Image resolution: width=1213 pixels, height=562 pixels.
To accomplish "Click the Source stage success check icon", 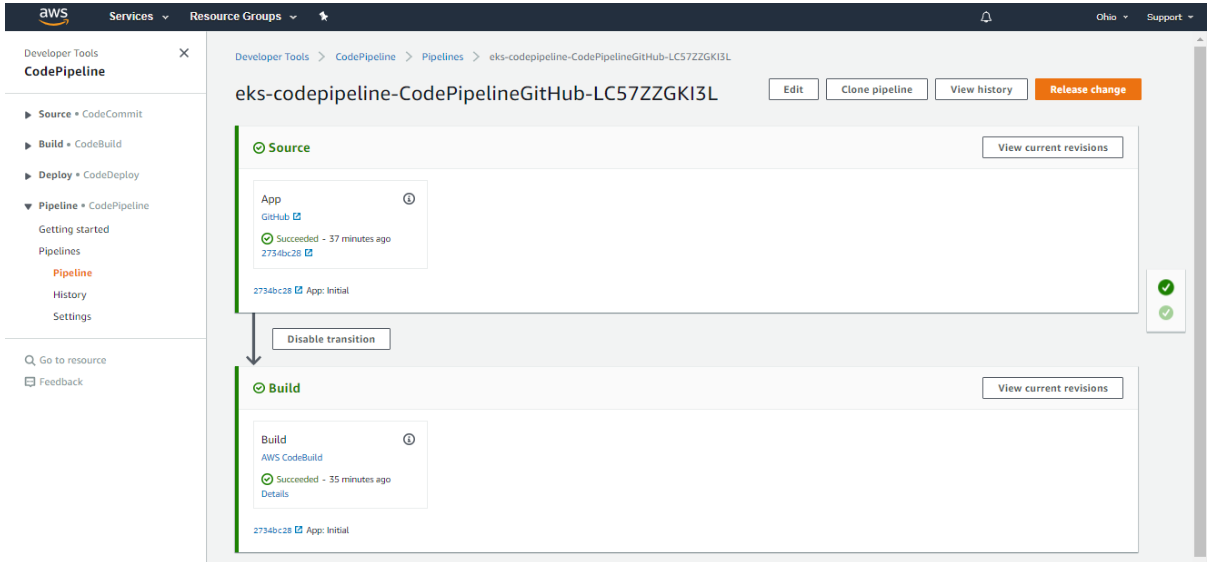I will [x=259, y=147].
